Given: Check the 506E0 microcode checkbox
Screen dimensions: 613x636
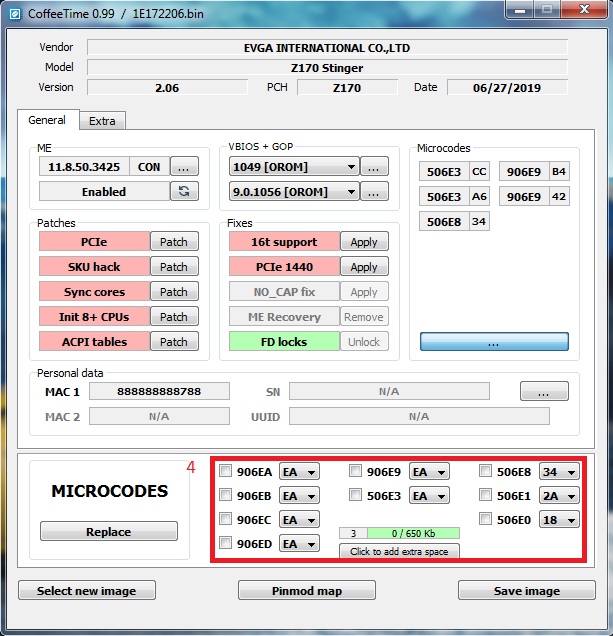Looking at the screenshot, I should pos(485,519).
